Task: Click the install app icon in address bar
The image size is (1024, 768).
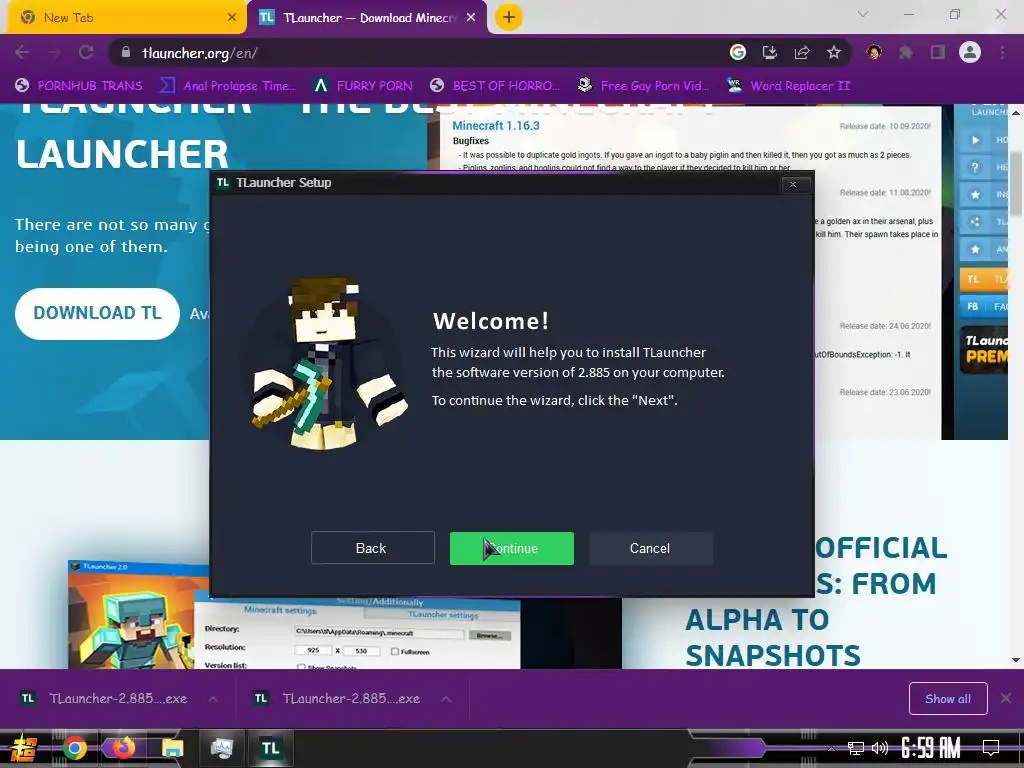Action: (770, 52)
